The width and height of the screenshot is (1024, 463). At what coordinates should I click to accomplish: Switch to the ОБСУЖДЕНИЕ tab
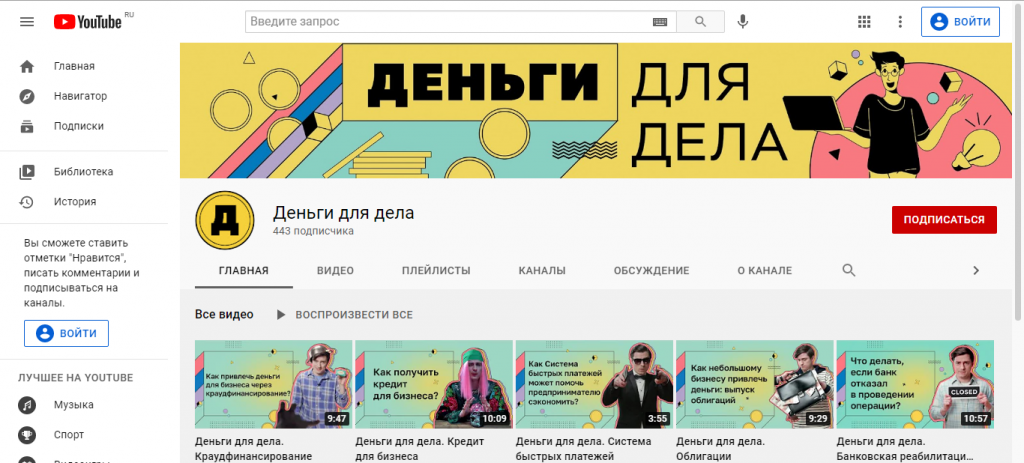point(651,270)
